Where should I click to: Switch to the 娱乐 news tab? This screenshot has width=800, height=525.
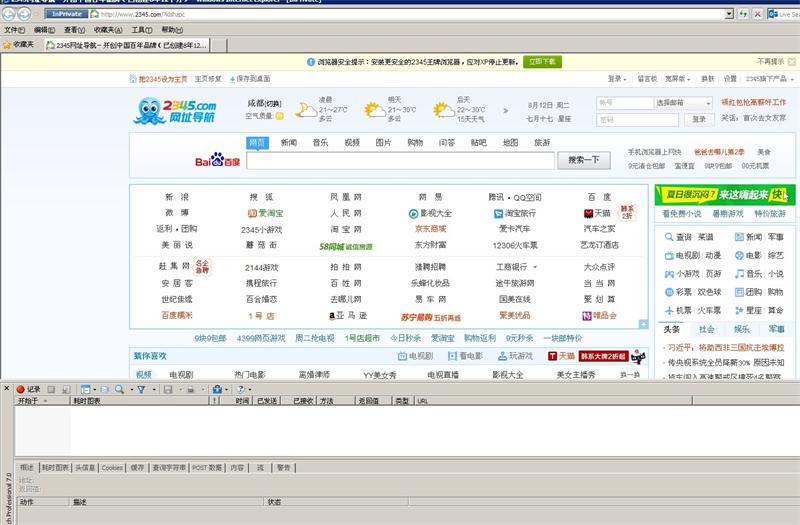point(741,329)
